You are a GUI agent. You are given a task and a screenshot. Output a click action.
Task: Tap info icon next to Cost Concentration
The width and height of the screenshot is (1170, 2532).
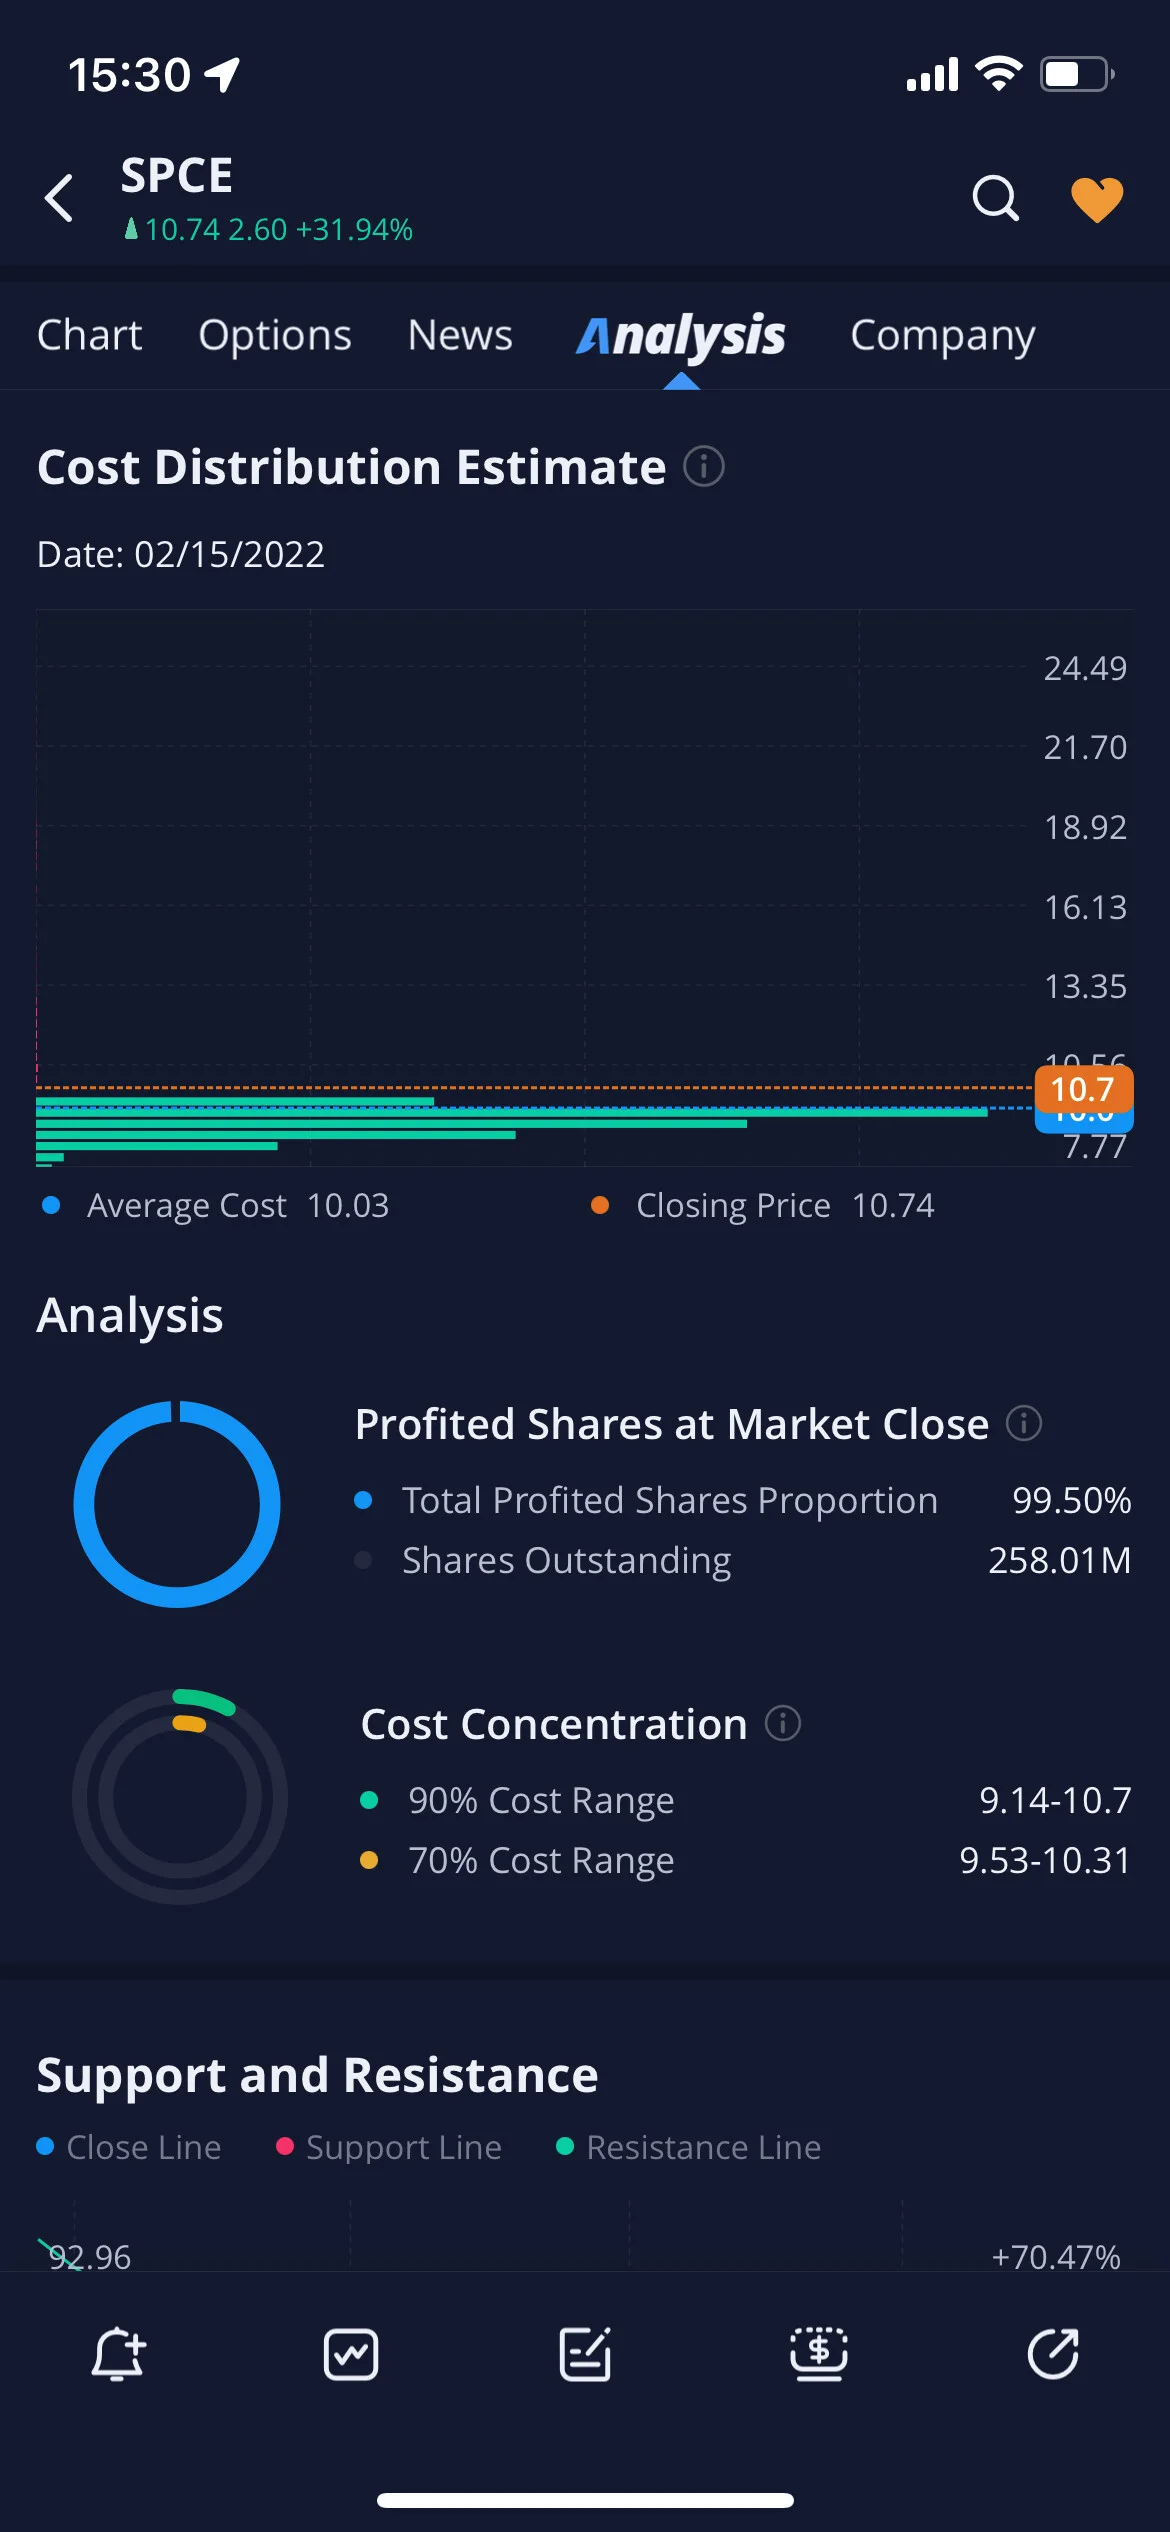click(783, 1723)
